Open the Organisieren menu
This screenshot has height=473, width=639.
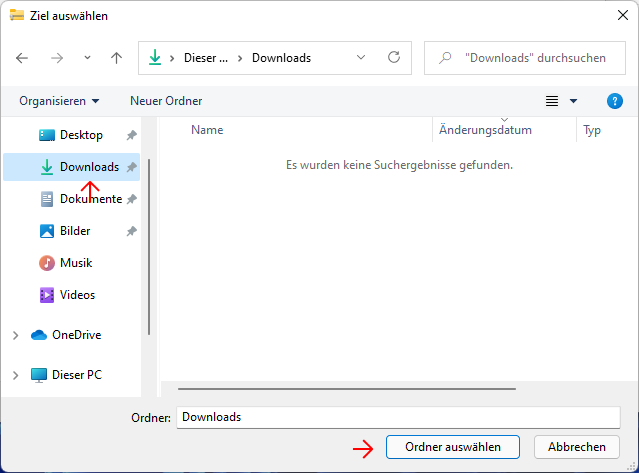point(59,101)
